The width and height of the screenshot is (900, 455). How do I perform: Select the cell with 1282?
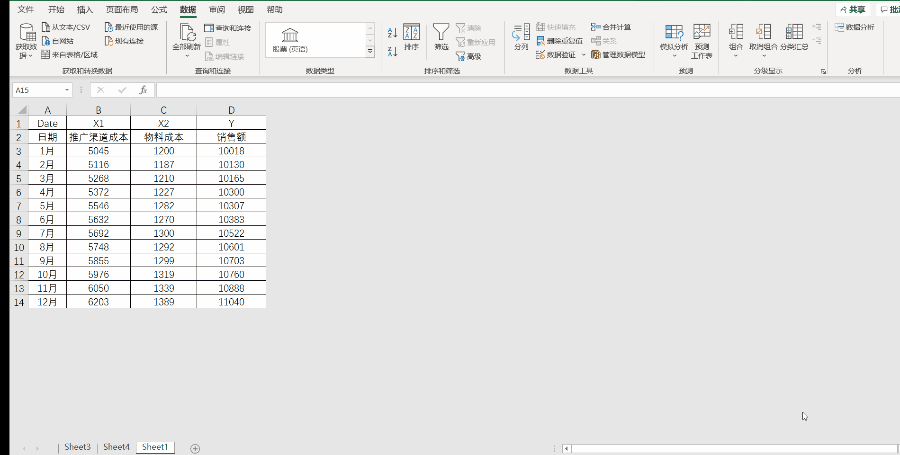tap(164, 206)
